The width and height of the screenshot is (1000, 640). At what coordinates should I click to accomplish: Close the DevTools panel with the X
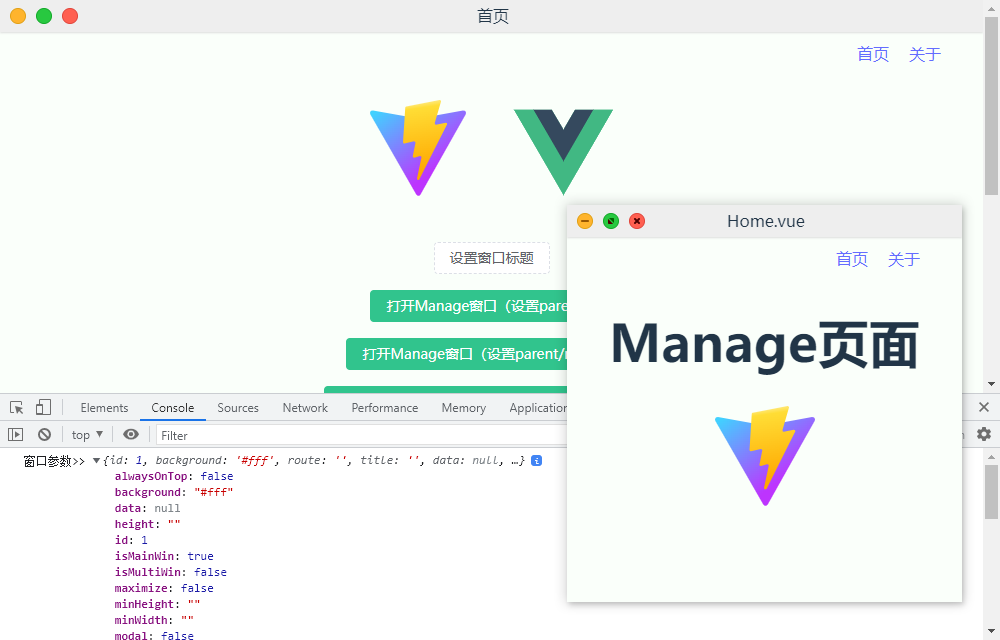(x=984, y=407)
